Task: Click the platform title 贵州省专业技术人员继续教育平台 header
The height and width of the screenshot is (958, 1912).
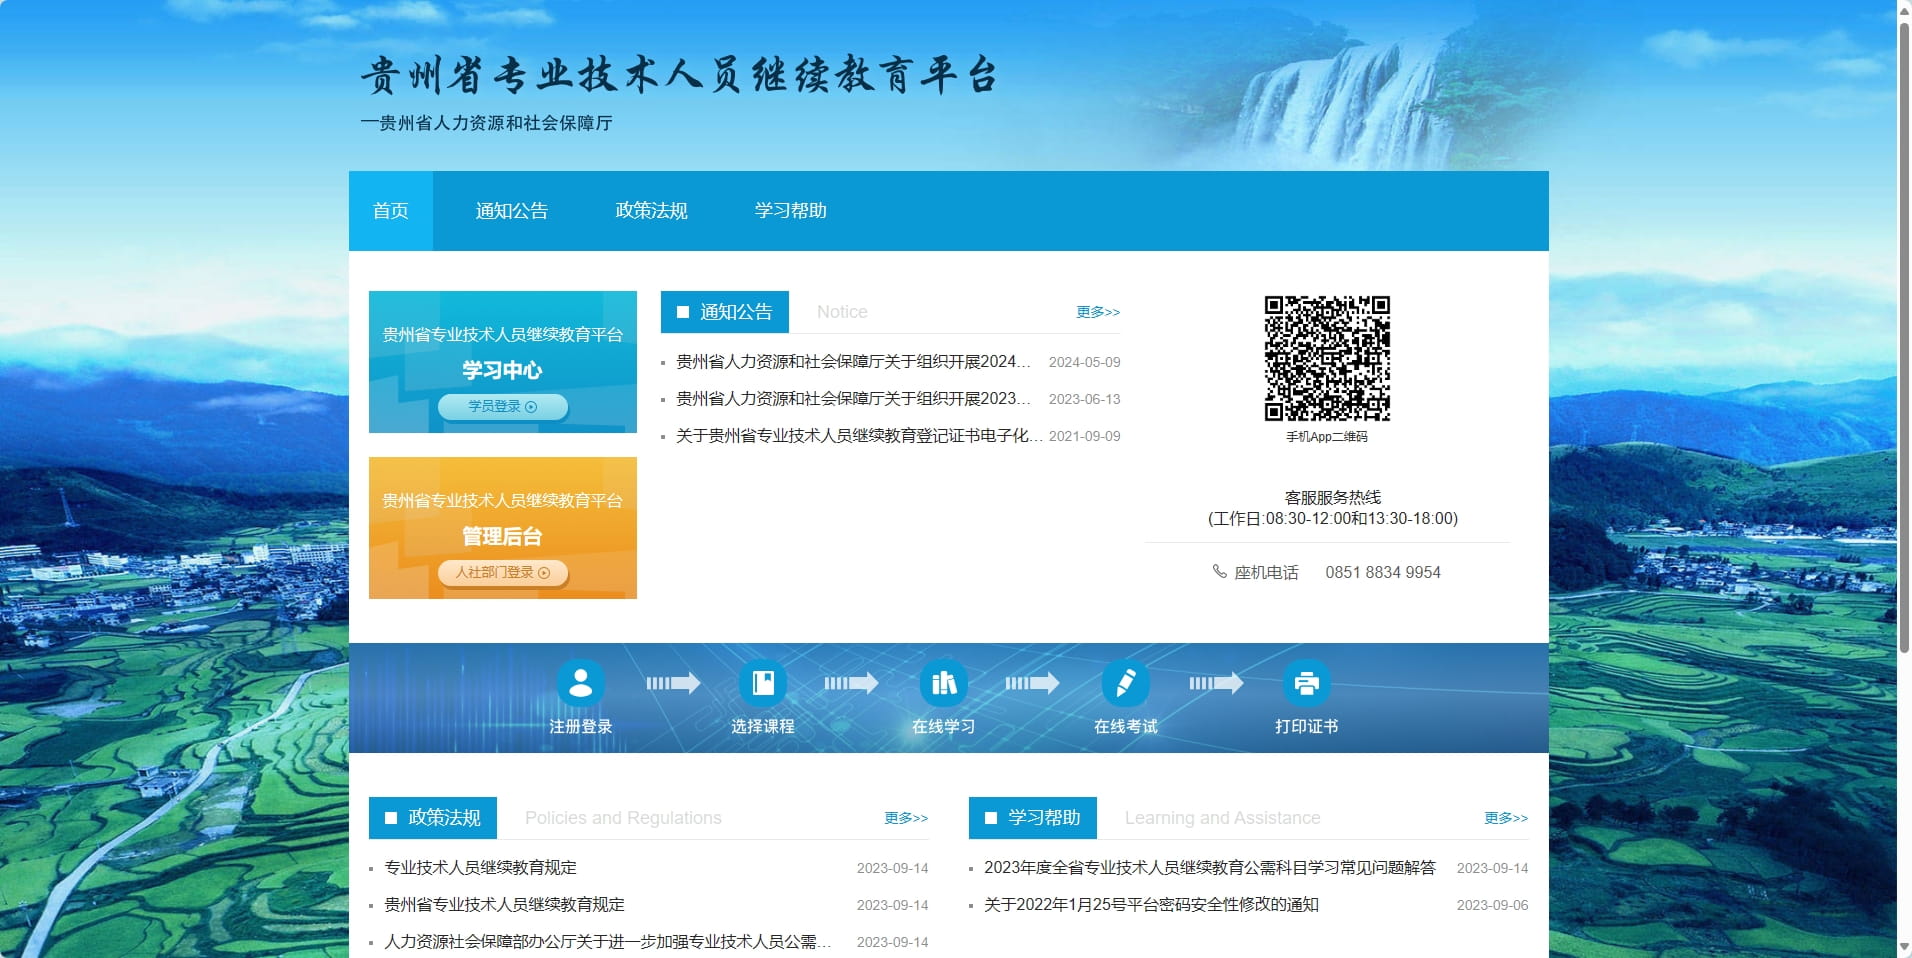Action: click(679, 76)
